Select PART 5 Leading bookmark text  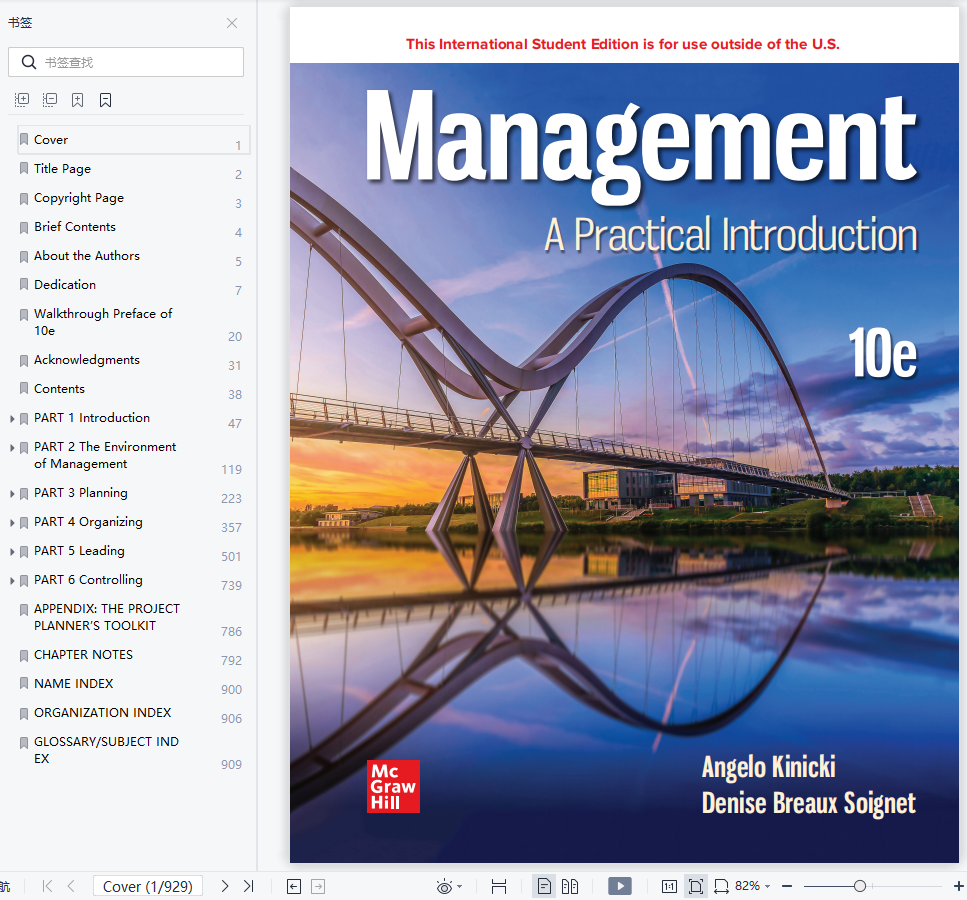pyautogui.click(x=79, y=551)
